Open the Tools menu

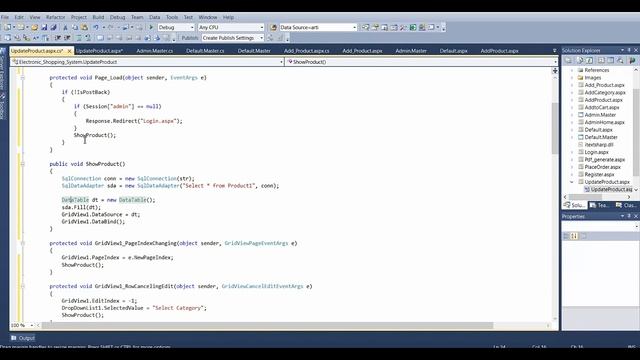[x=172, y=17]
